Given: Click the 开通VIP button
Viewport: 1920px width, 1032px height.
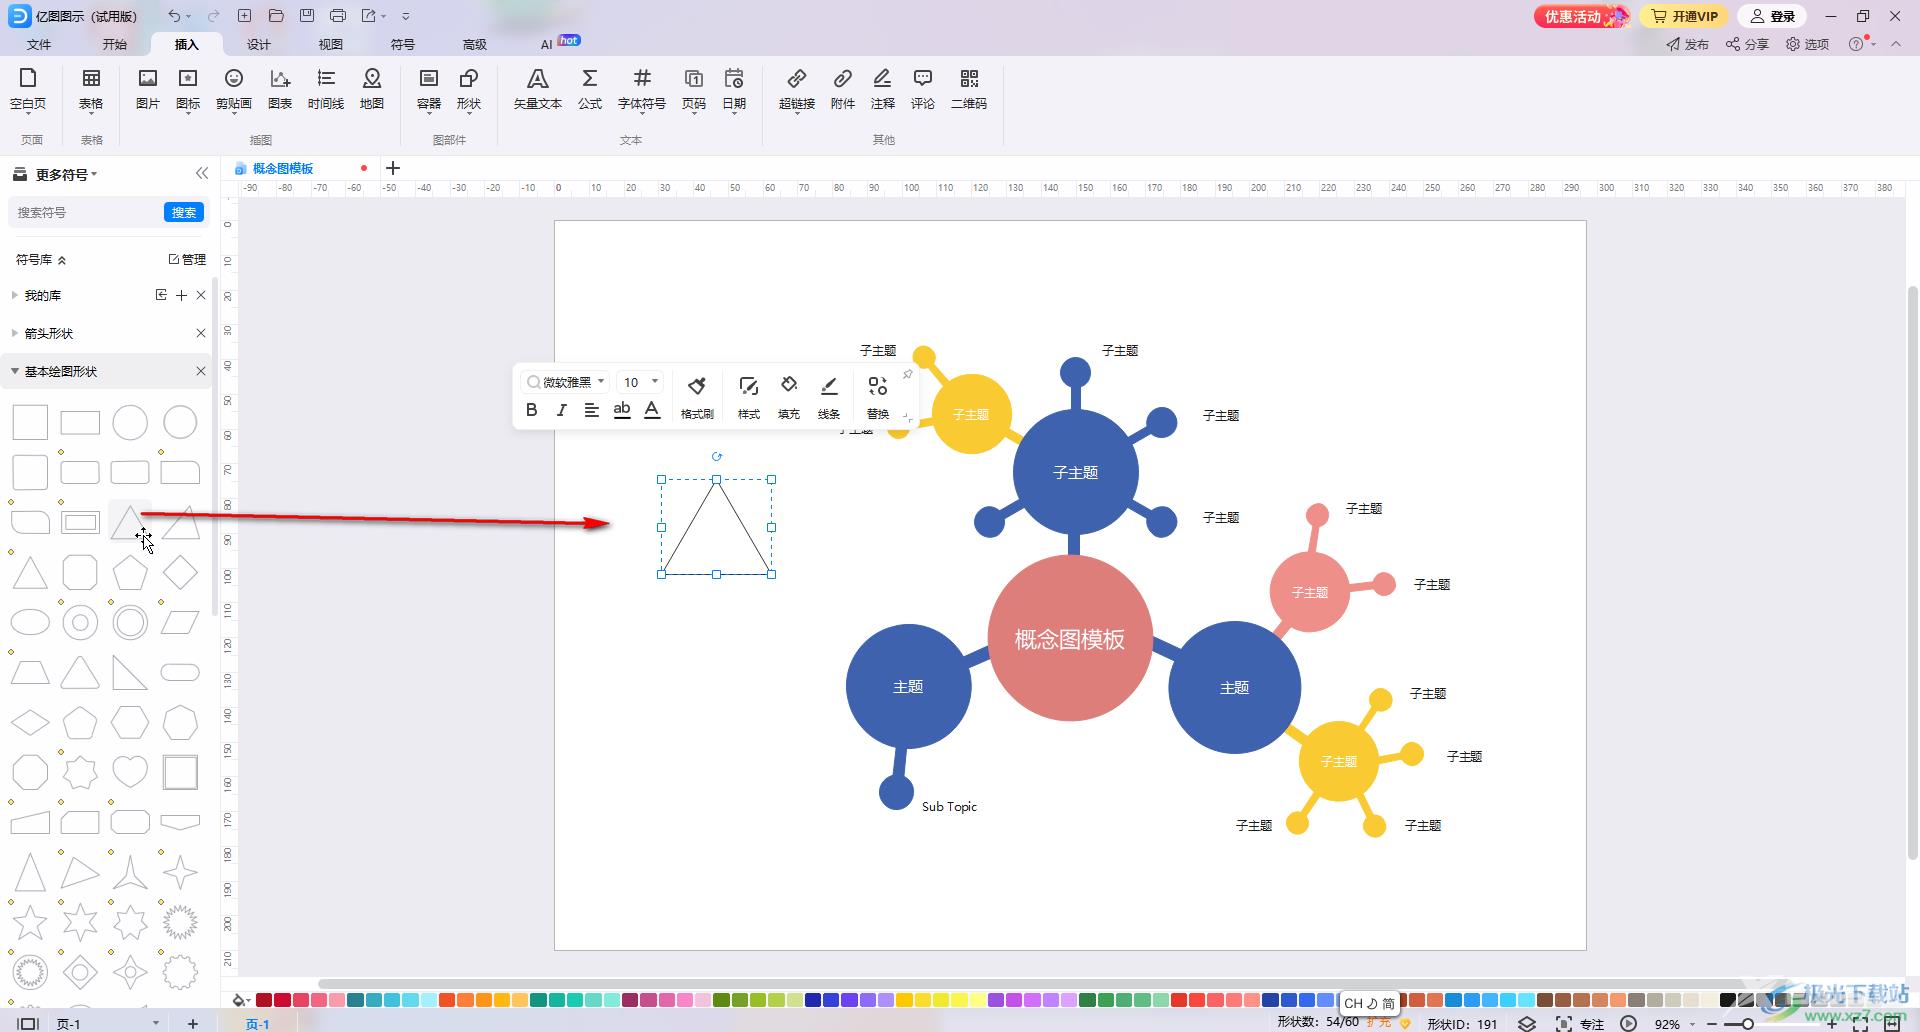Looking at the screenshot, I should [x=1685, y=16].
